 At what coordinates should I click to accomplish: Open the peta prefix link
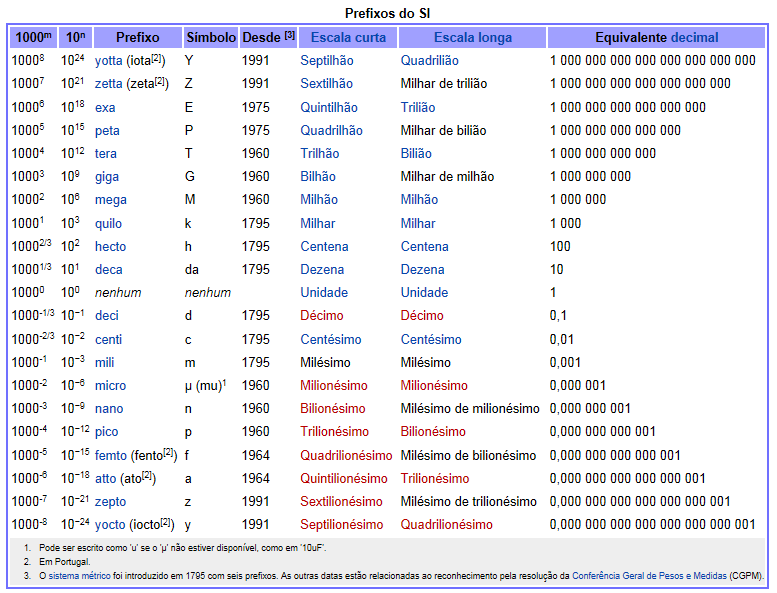[x=107, y=131]
